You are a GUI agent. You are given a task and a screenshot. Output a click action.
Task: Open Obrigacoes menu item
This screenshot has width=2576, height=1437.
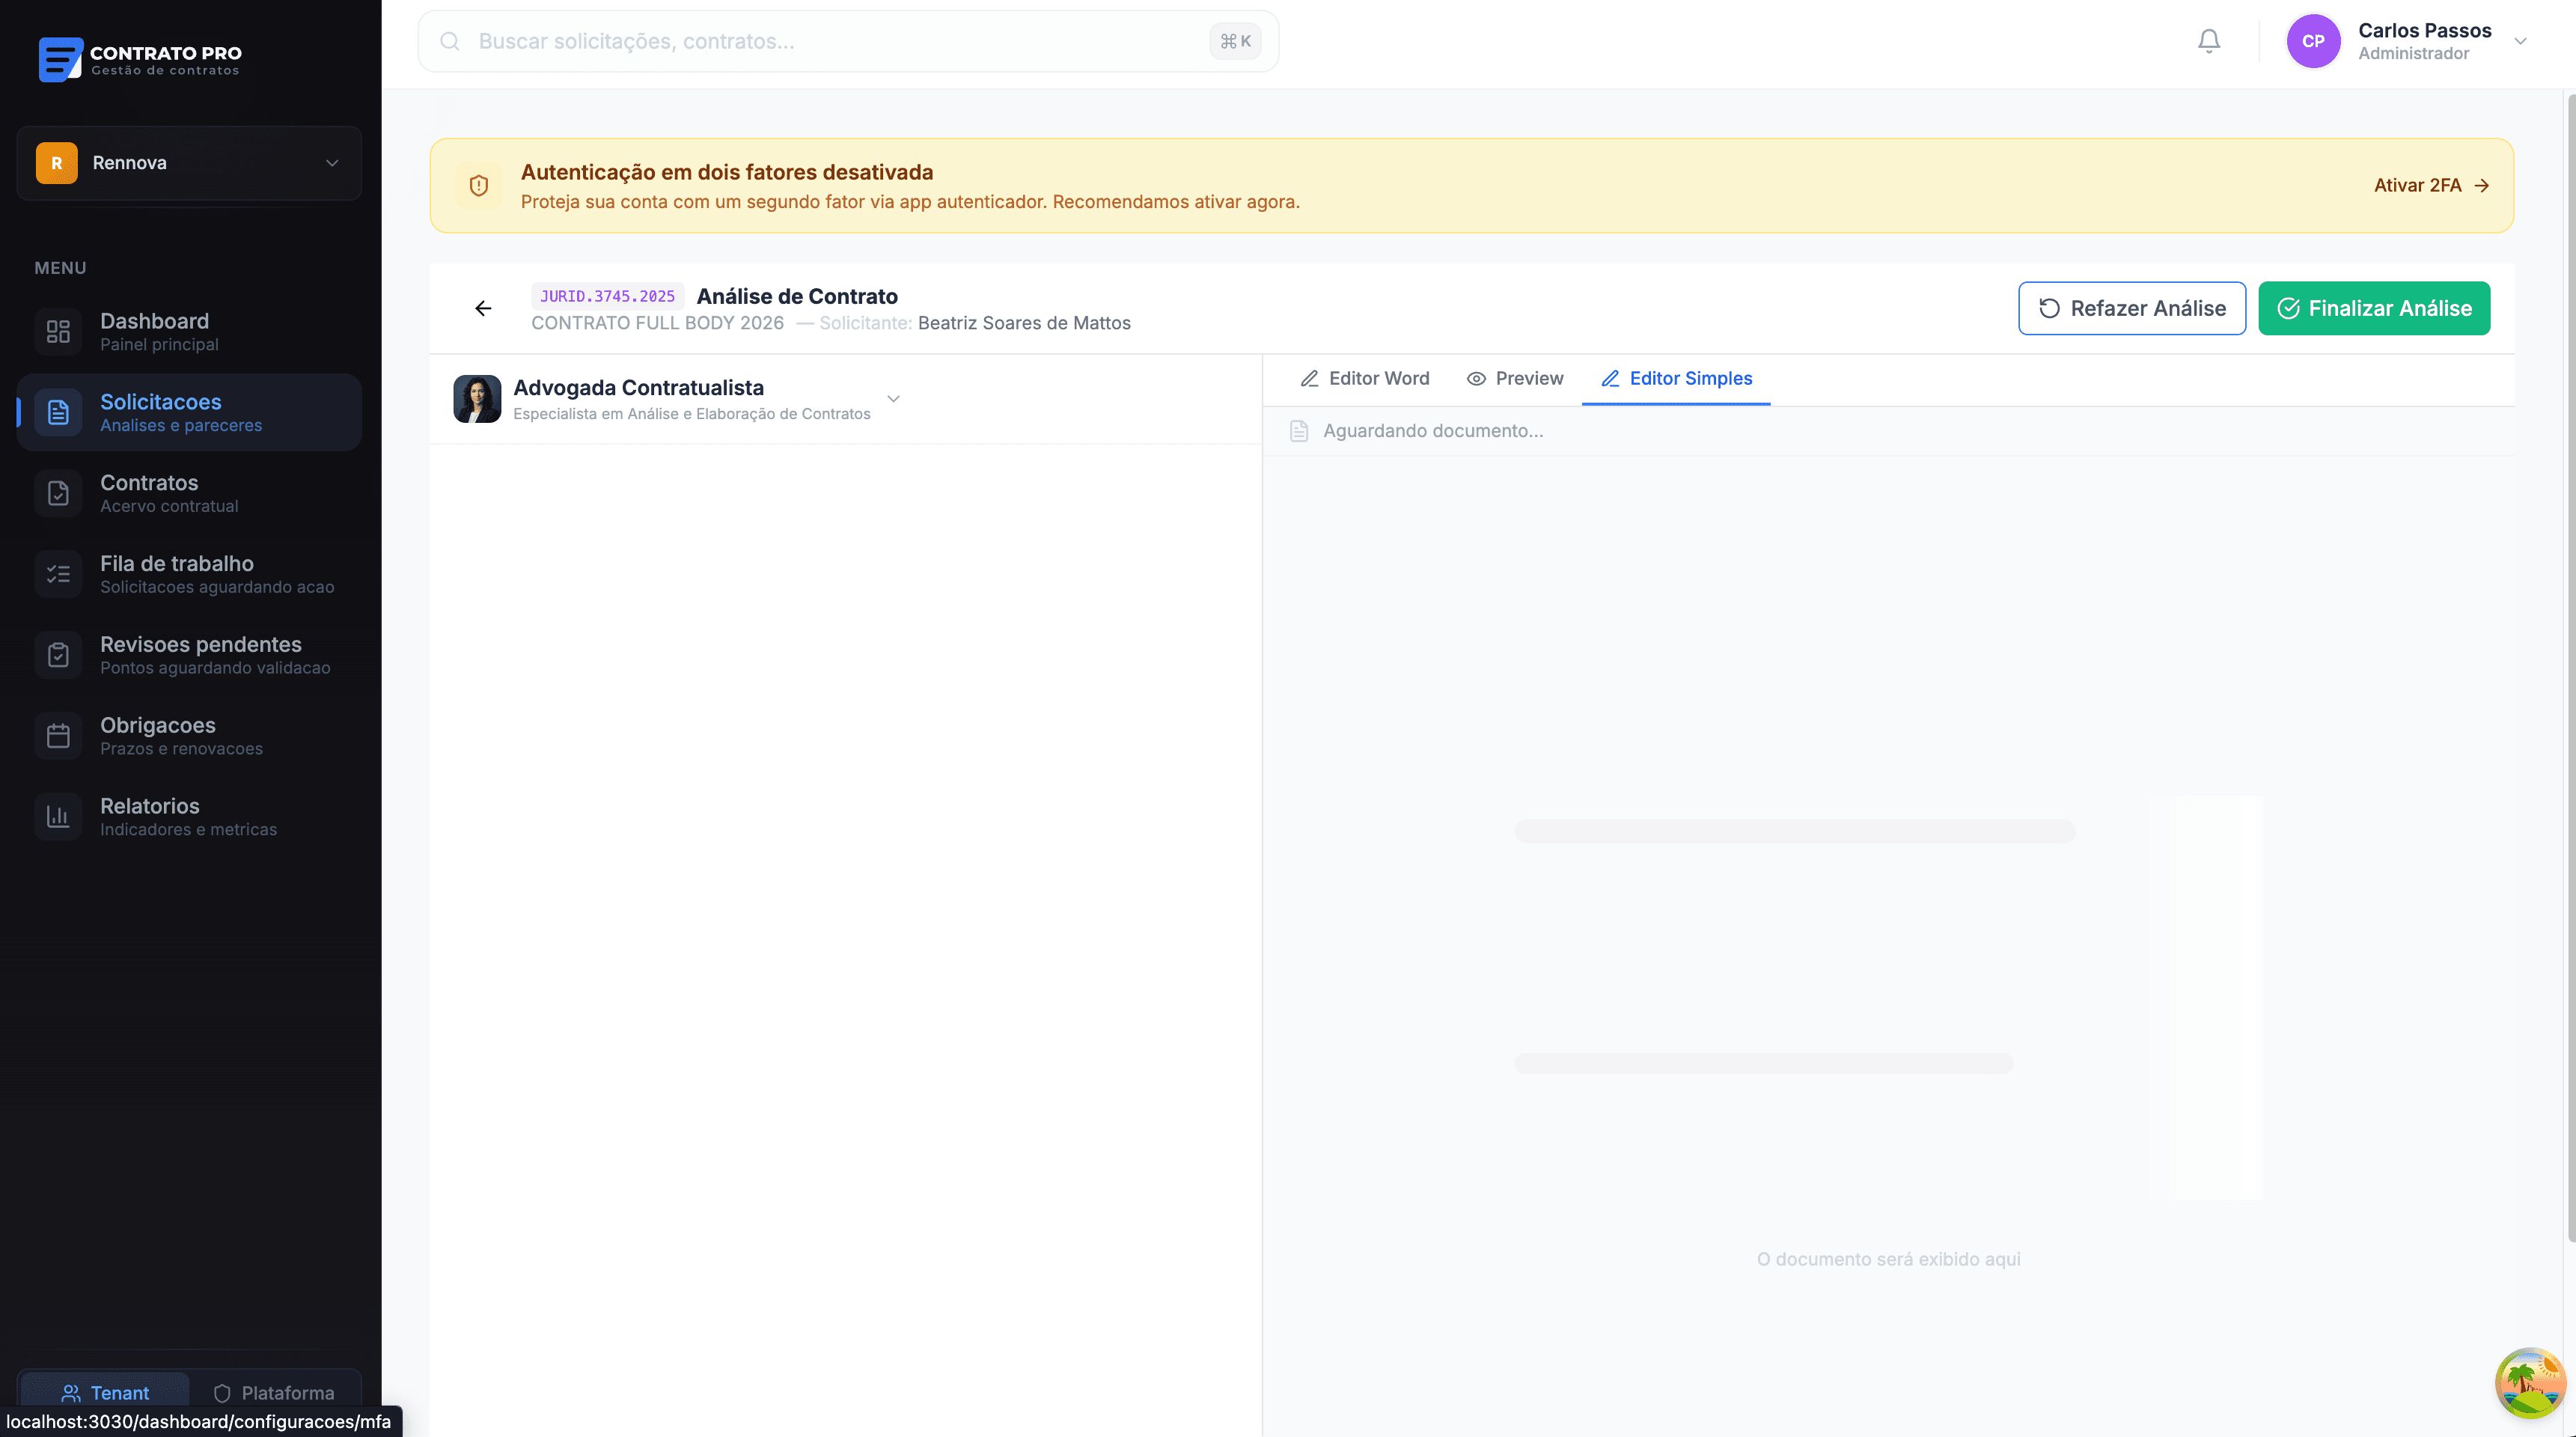tap(189, 736)
